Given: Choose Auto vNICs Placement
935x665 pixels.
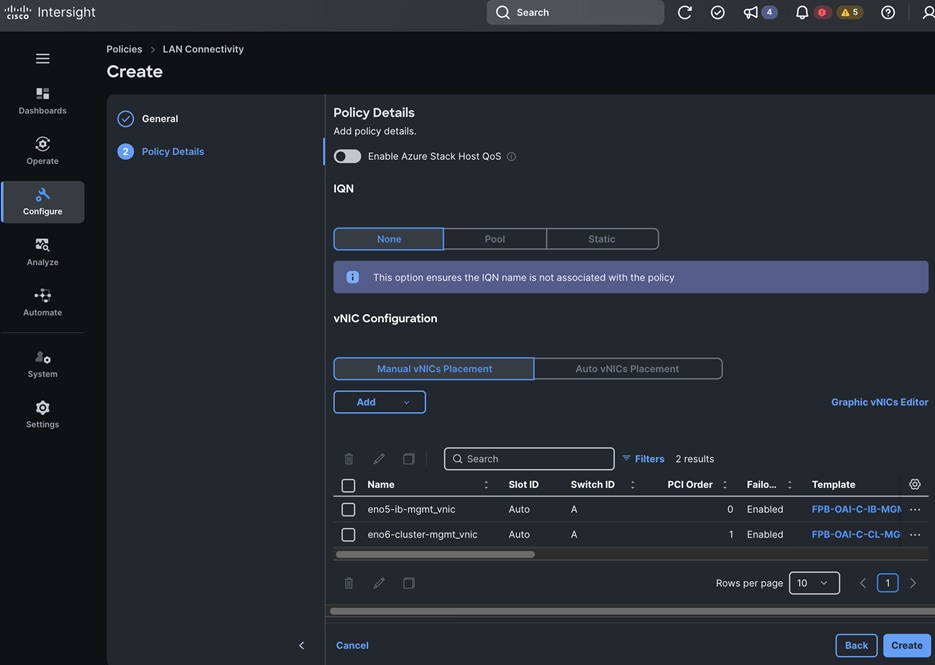Looking at the screenshot, I should 627,369.
